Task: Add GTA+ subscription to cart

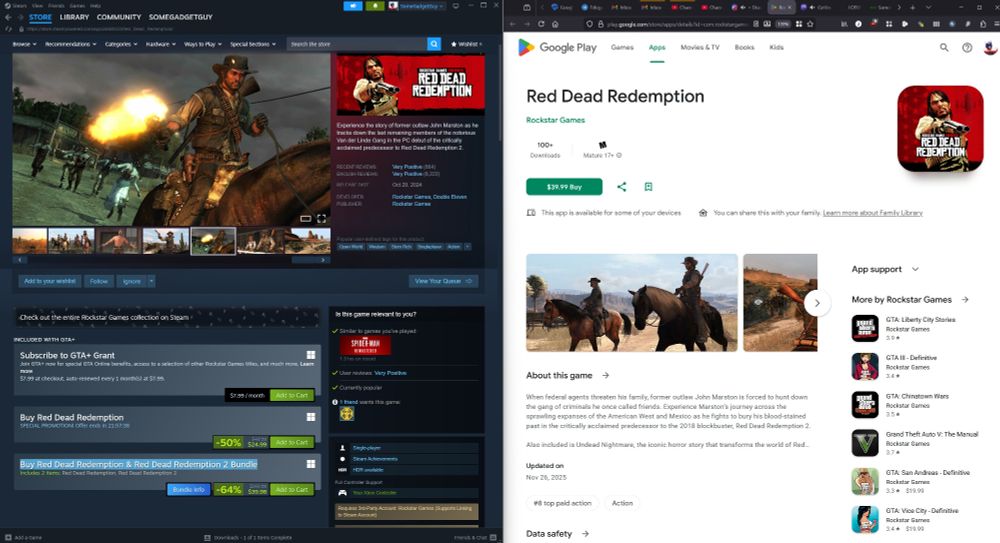Action: coord(292,395)
